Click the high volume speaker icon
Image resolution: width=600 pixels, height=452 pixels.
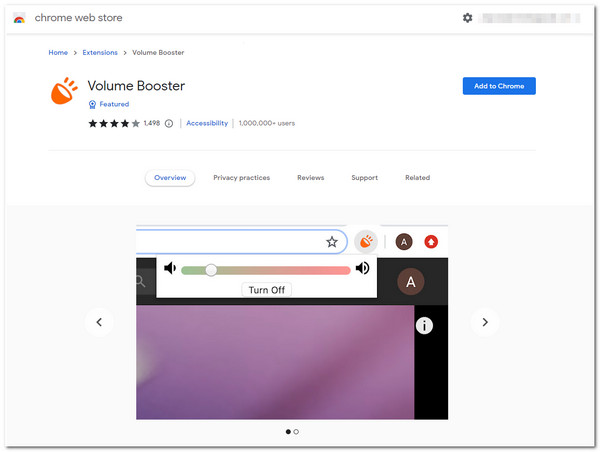(362, 268)
